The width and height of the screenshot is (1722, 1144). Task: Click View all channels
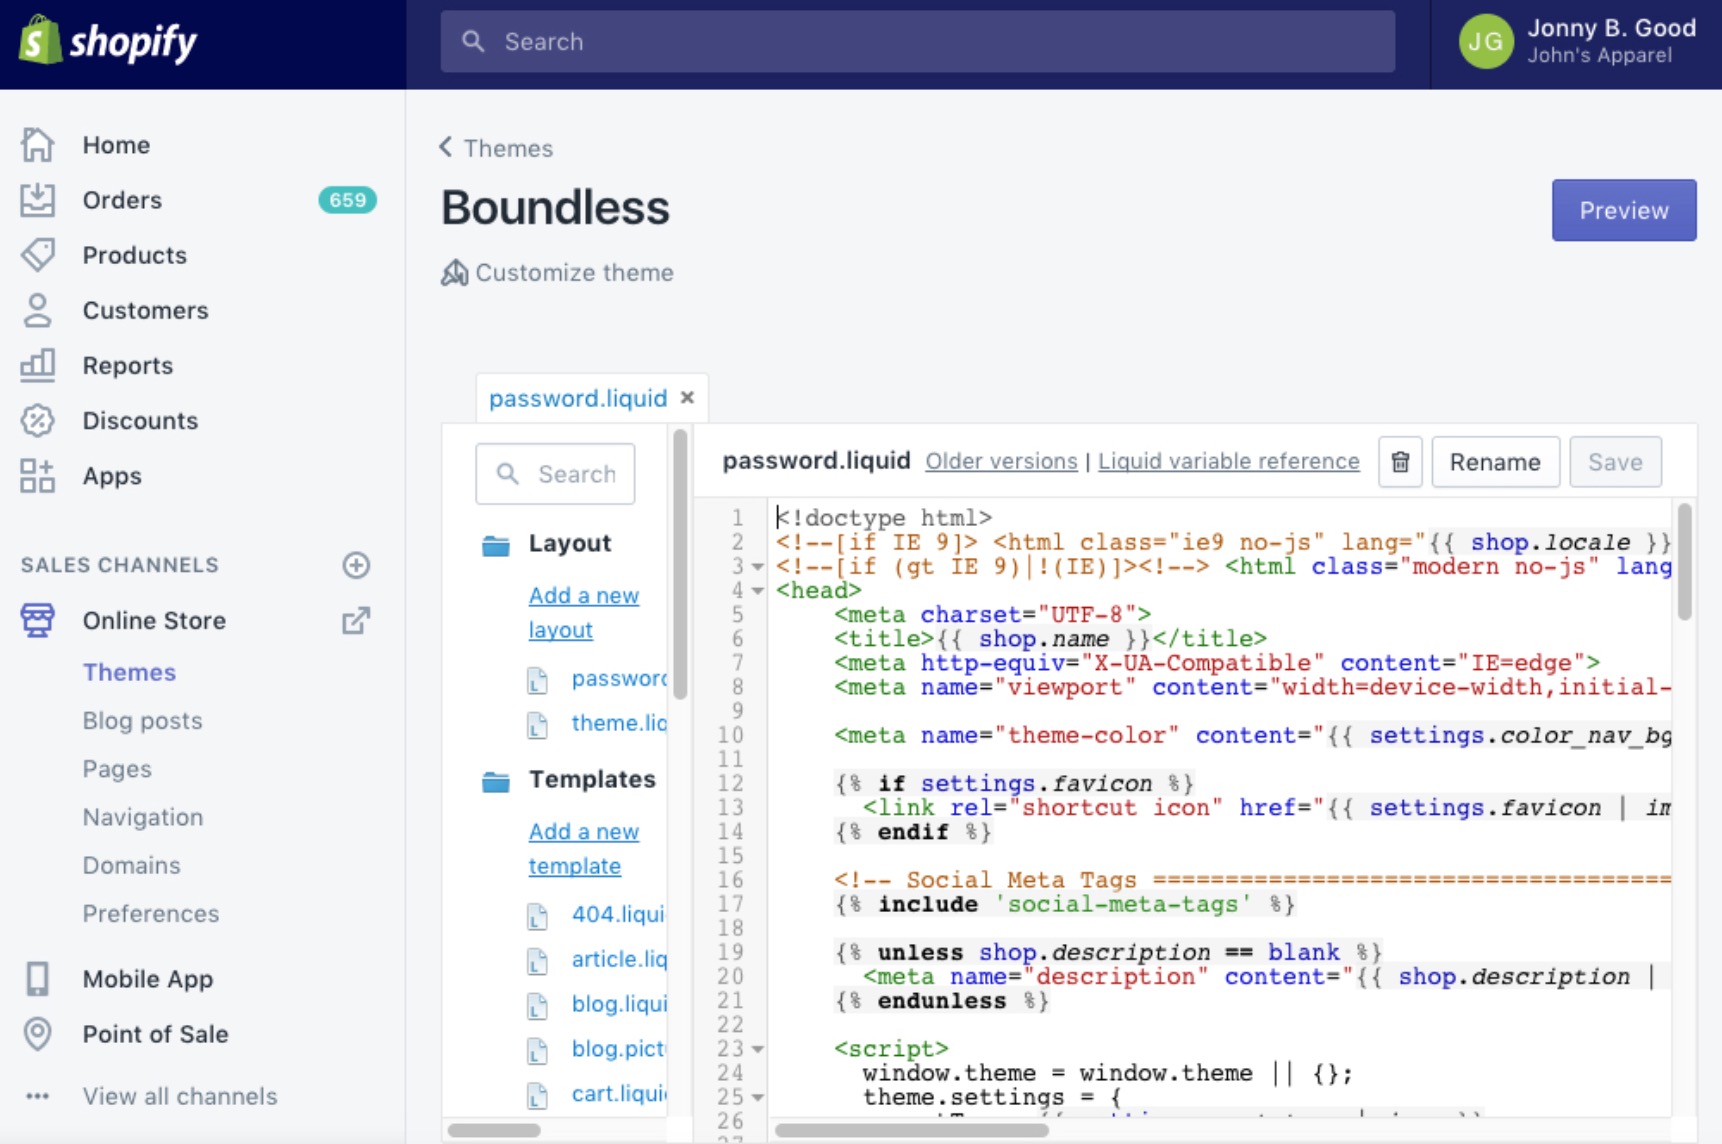[180, 1096]
